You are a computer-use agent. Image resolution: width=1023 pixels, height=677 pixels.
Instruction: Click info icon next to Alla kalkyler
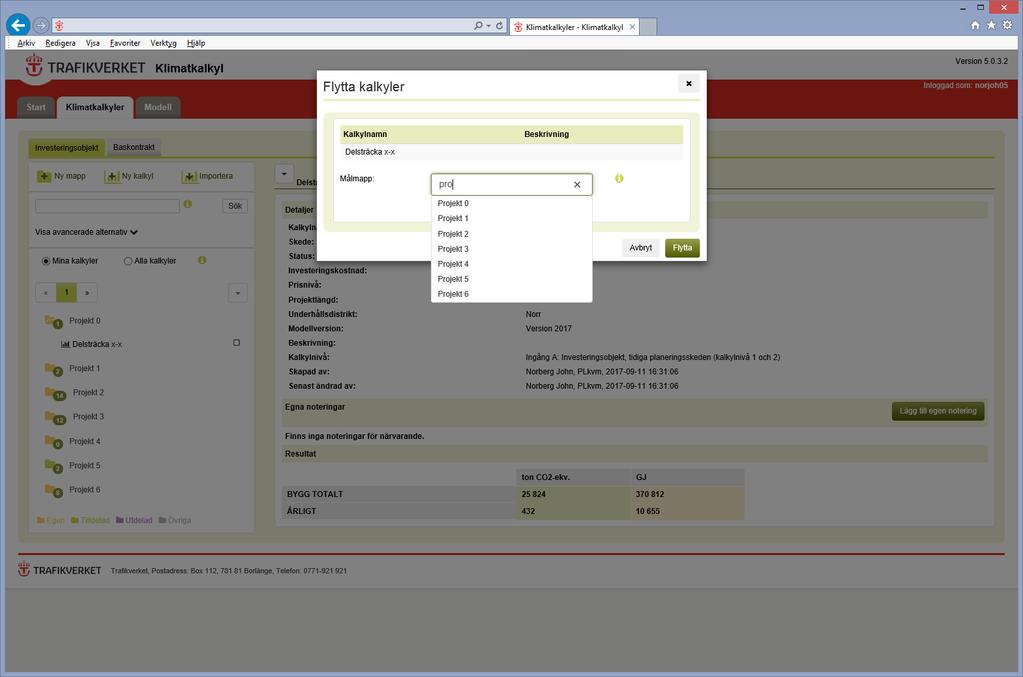click(x=202, y=260)
